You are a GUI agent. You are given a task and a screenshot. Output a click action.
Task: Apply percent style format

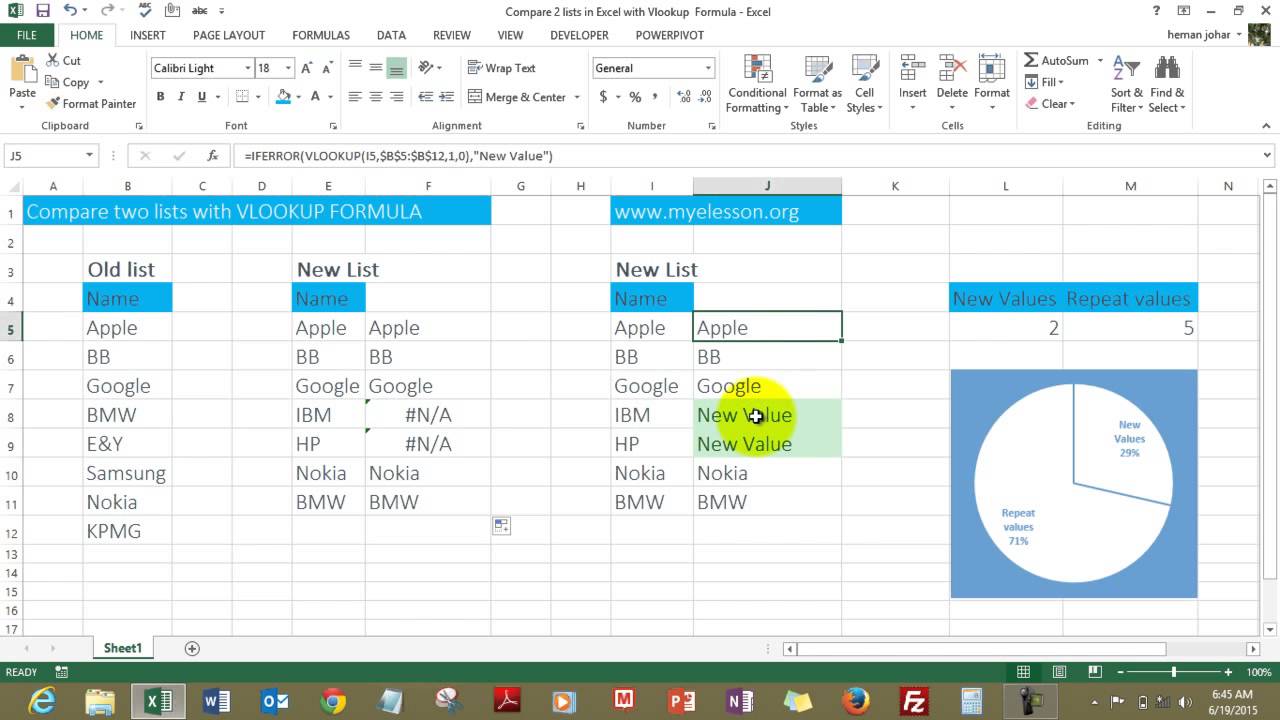[x=635, y=97]
